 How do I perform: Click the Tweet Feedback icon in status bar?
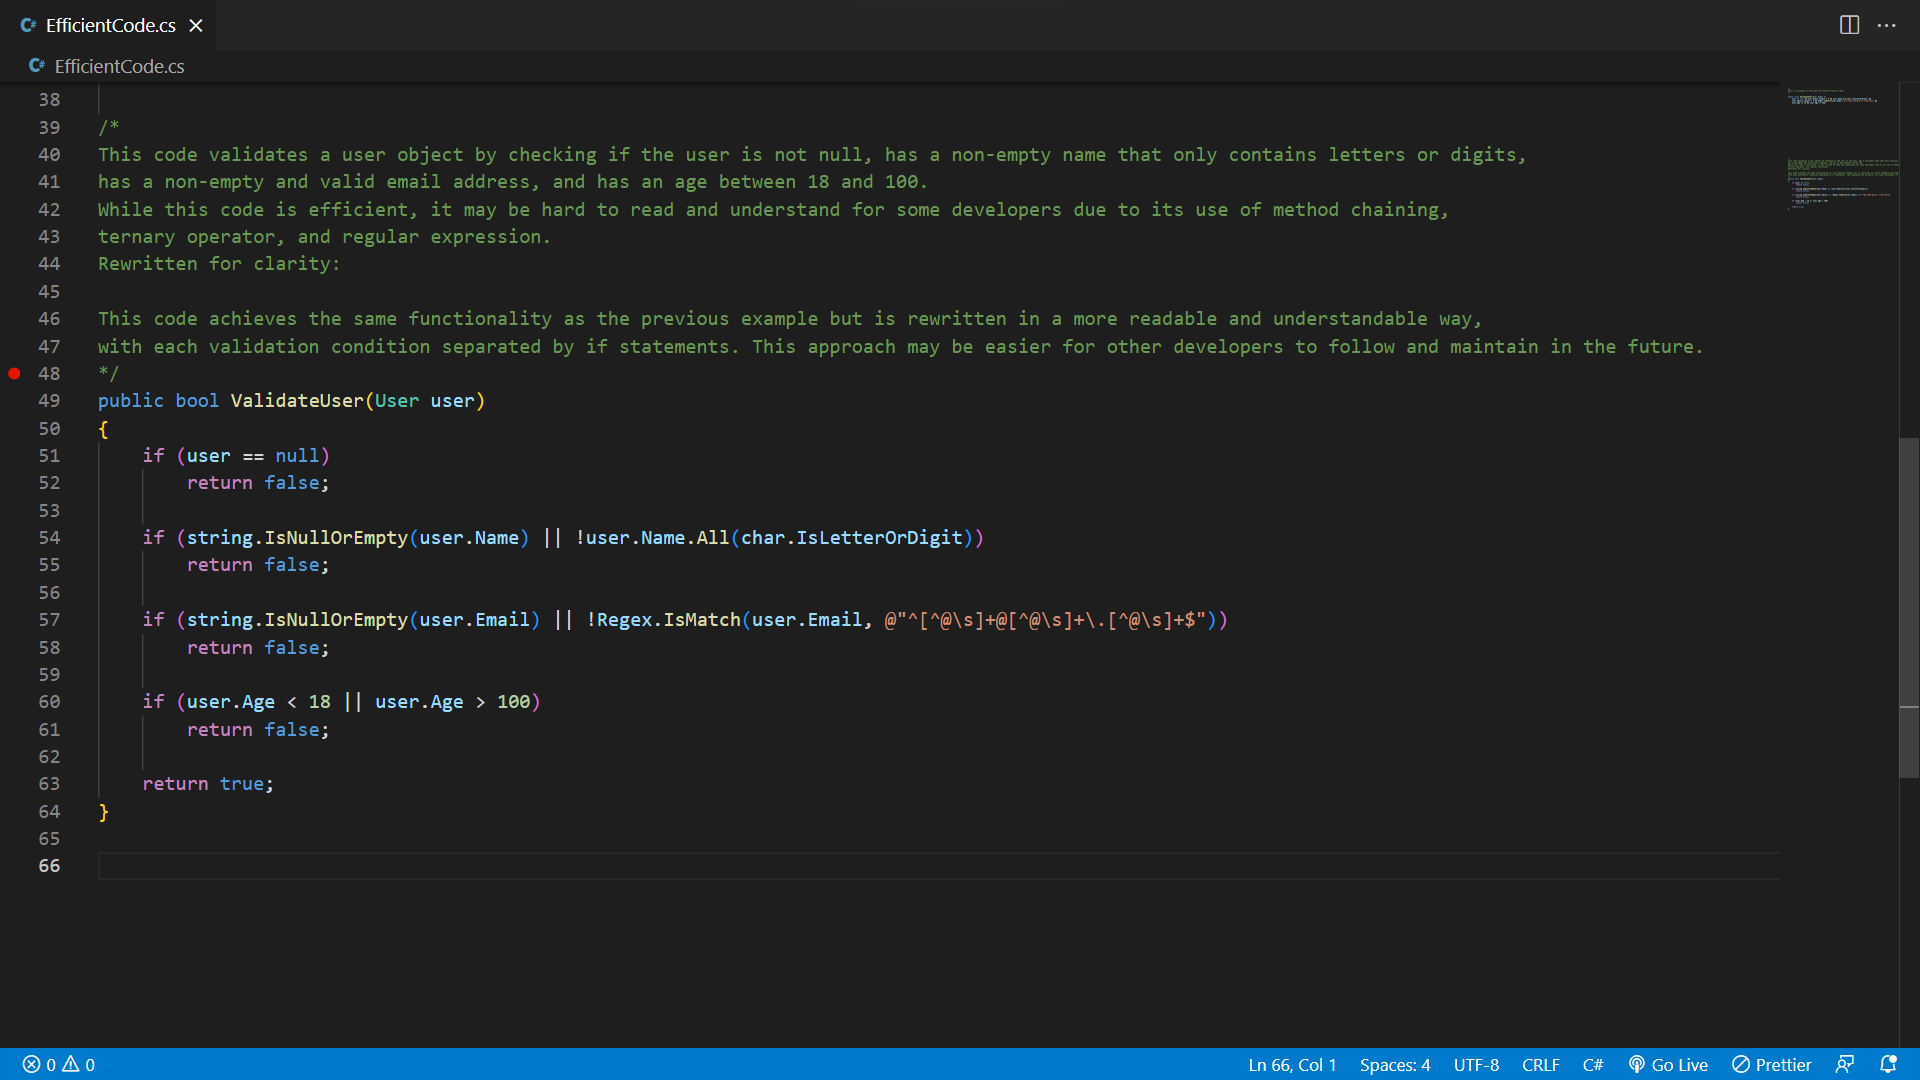tap(1845, 1064)
